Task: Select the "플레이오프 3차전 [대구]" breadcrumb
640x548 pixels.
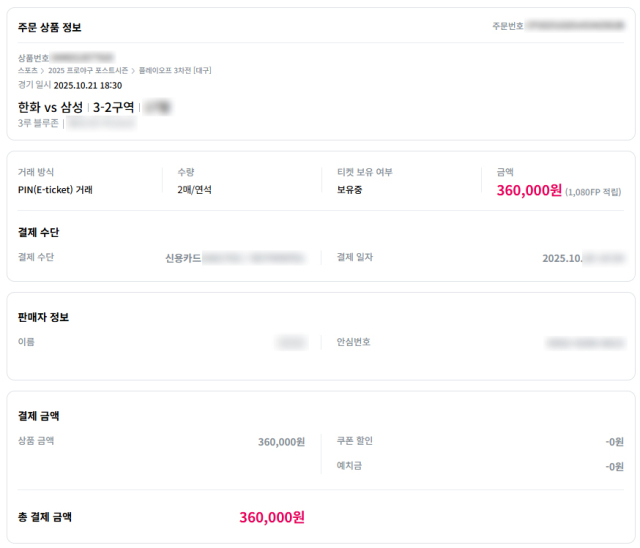Action: (175, 71)
